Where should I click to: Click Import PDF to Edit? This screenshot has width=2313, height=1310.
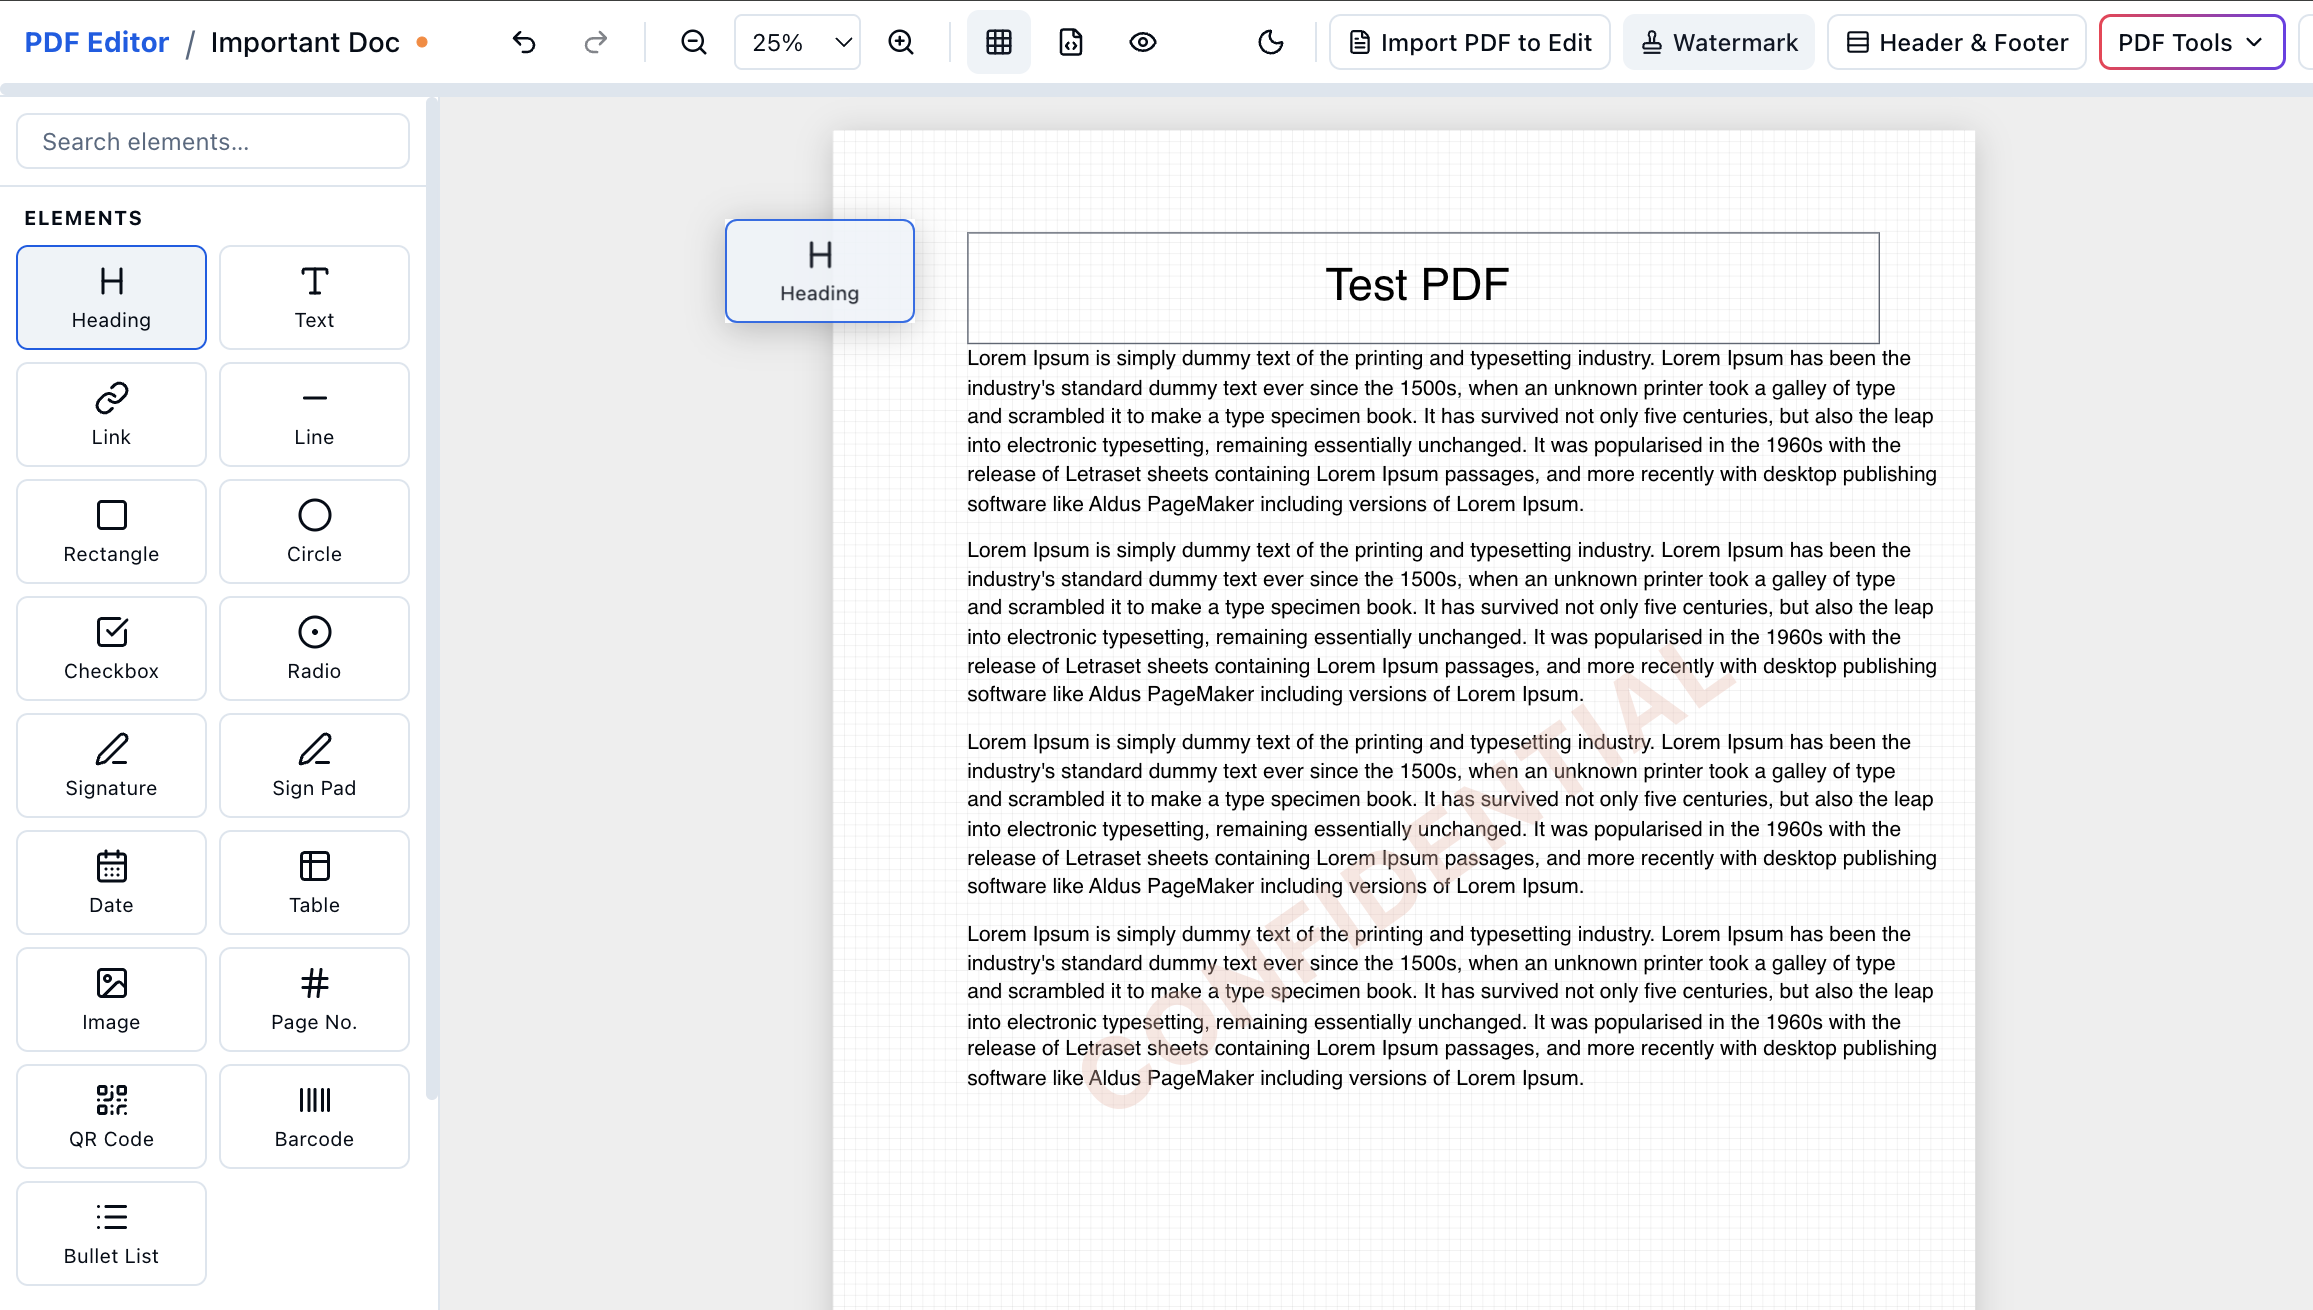tap(1468, 41)
